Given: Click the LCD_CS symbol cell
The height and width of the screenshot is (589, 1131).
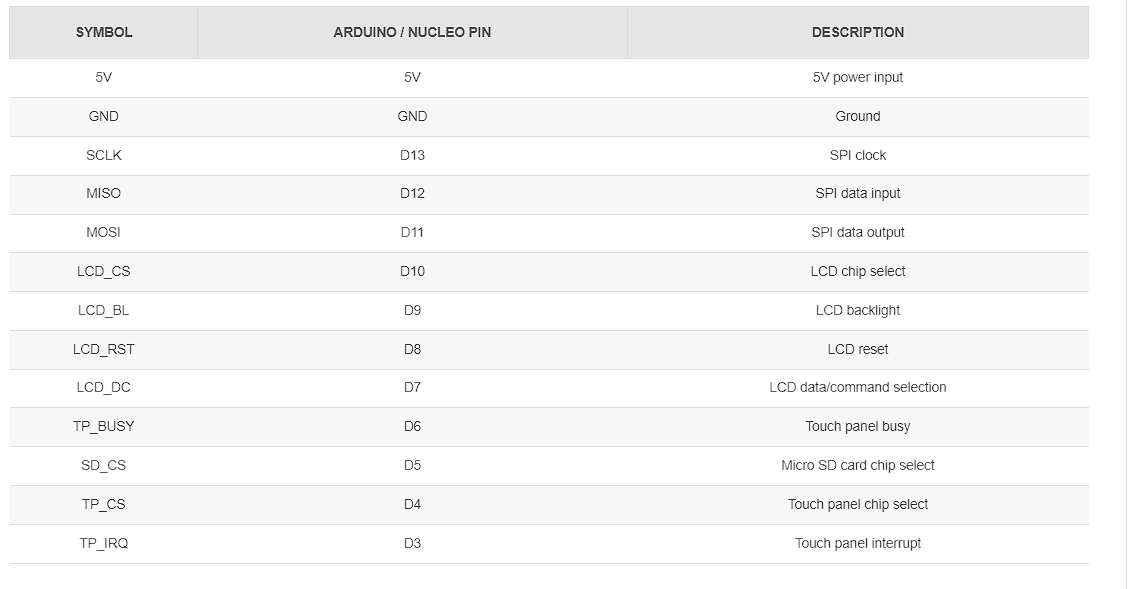Looking at the screenshot, I should [104, 271].
